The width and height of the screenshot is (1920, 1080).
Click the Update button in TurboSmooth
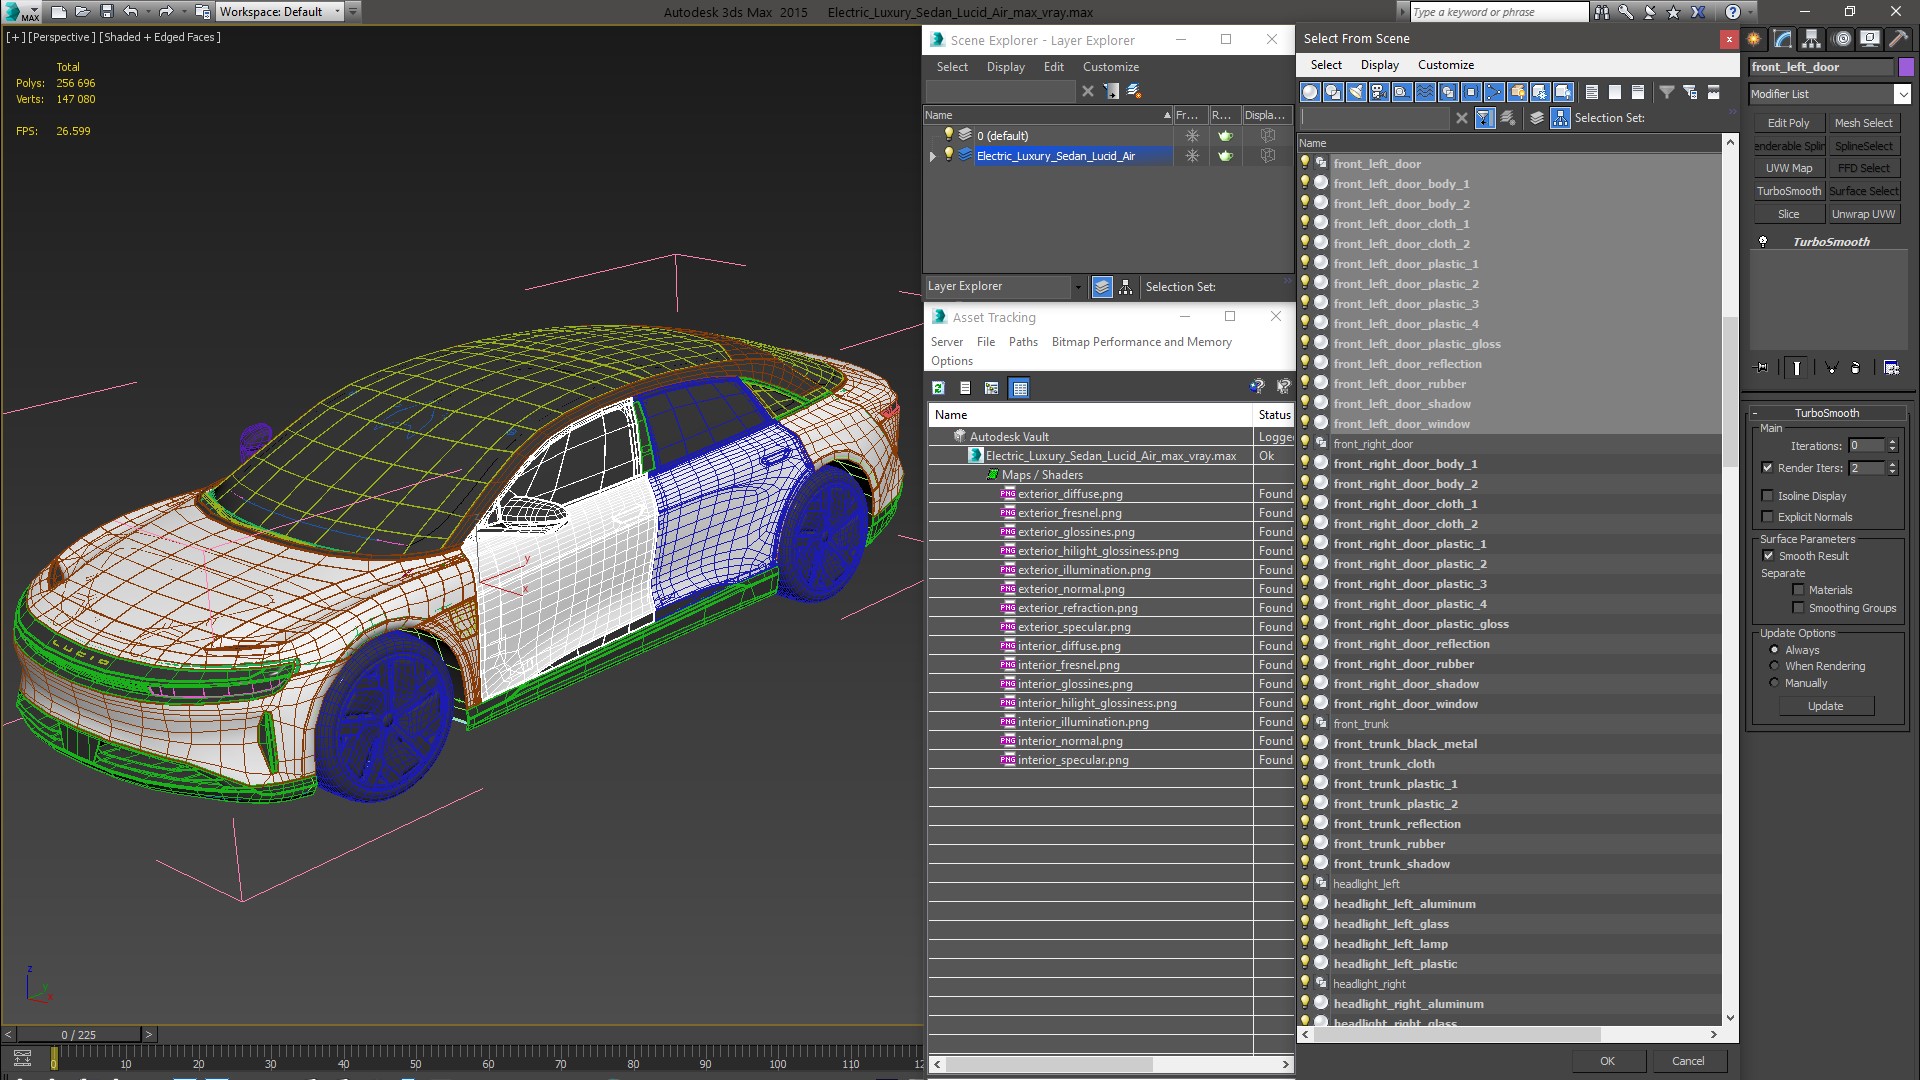click(x=1826, y=706)
